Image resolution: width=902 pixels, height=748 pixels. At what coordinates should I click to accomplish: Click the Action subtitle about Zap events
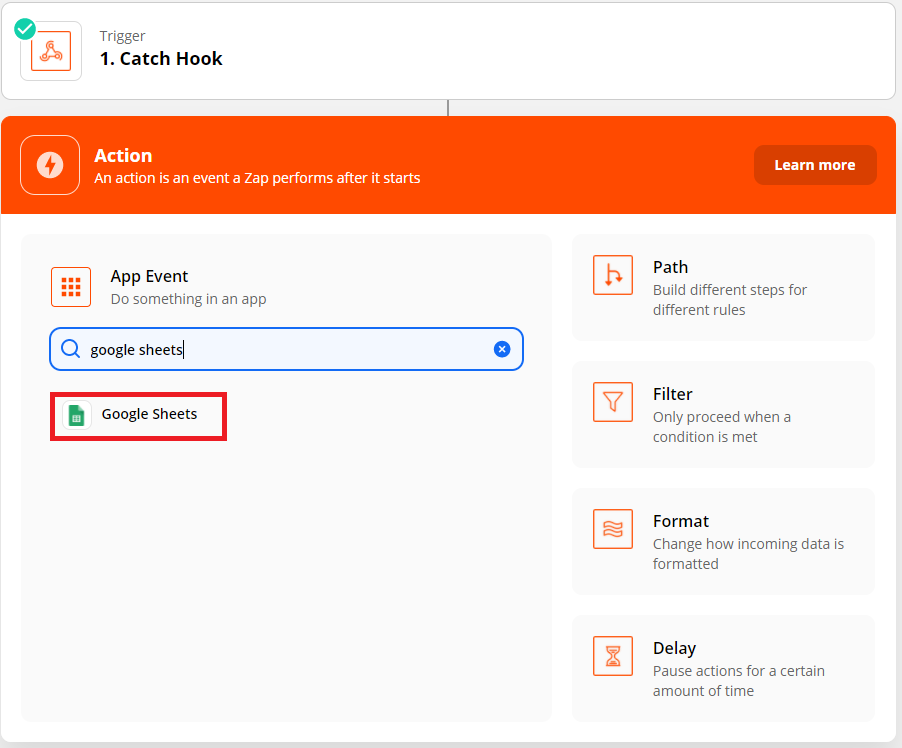pos(257,178)
